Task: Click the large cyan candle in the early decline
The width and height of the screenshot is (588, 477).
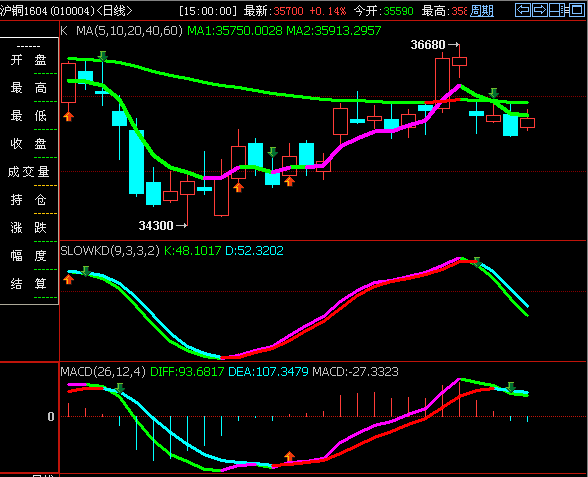Action: [136, 162]
